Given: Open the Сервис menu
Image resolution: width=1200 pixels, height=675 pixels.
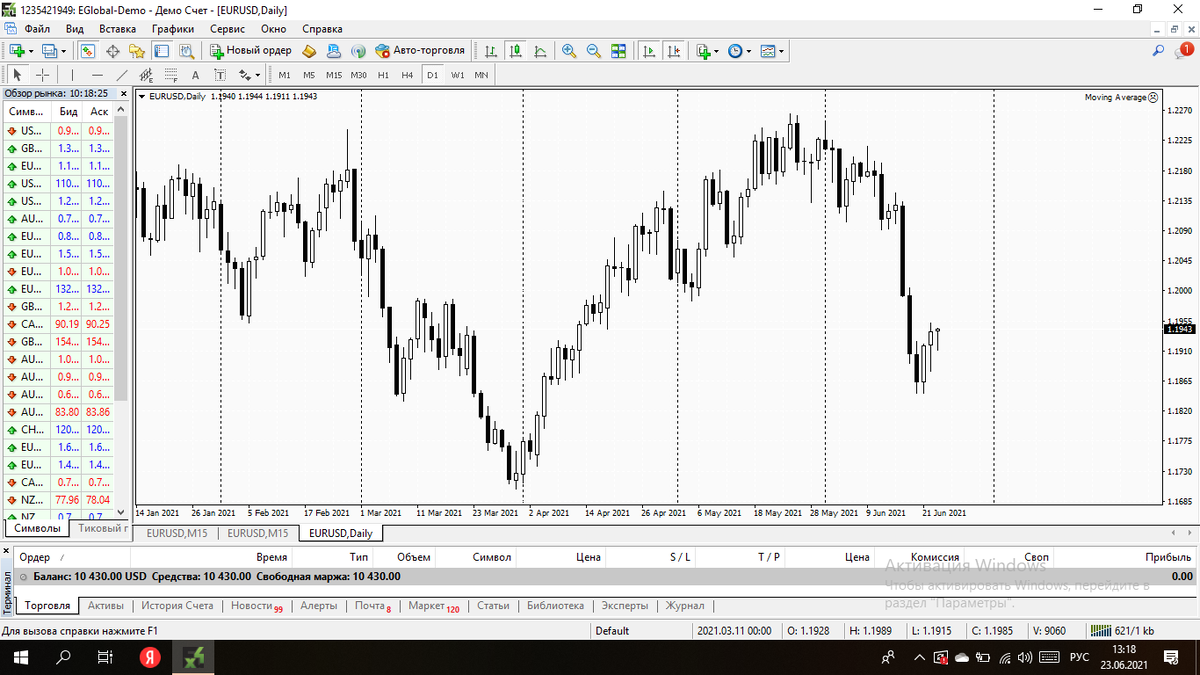Looking at the screenshot, I should 227,29.
